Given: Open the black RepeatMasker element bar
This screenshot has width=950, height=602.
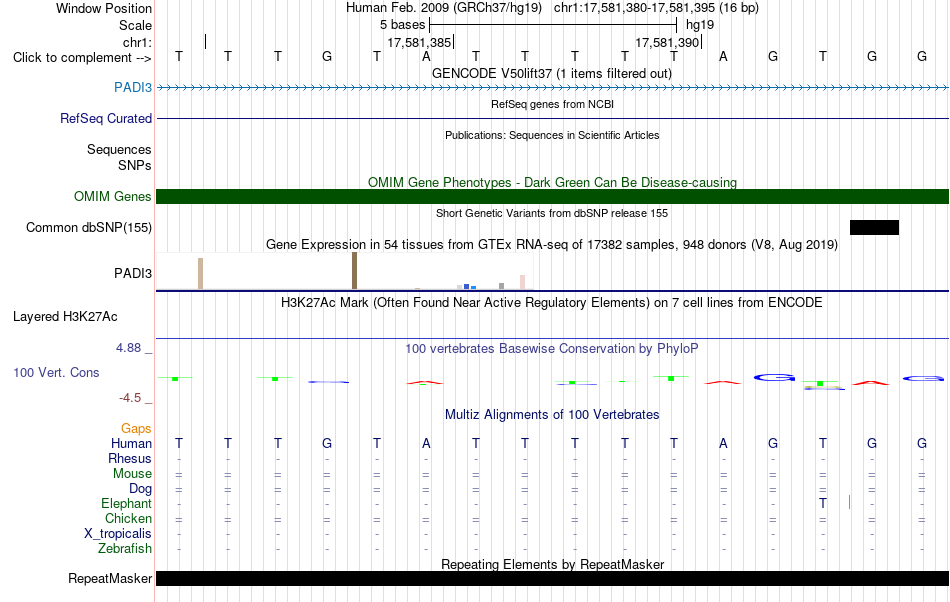Looking at the screenshot, I should point(552,578).
